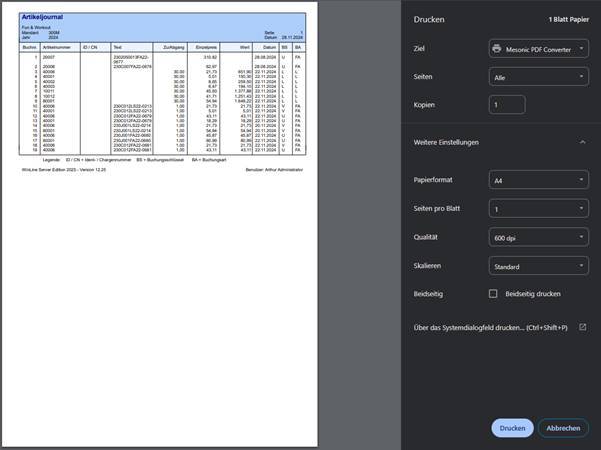
Task: Click the 'Legende:' line below the table
Action: click(x=134, y=160)
